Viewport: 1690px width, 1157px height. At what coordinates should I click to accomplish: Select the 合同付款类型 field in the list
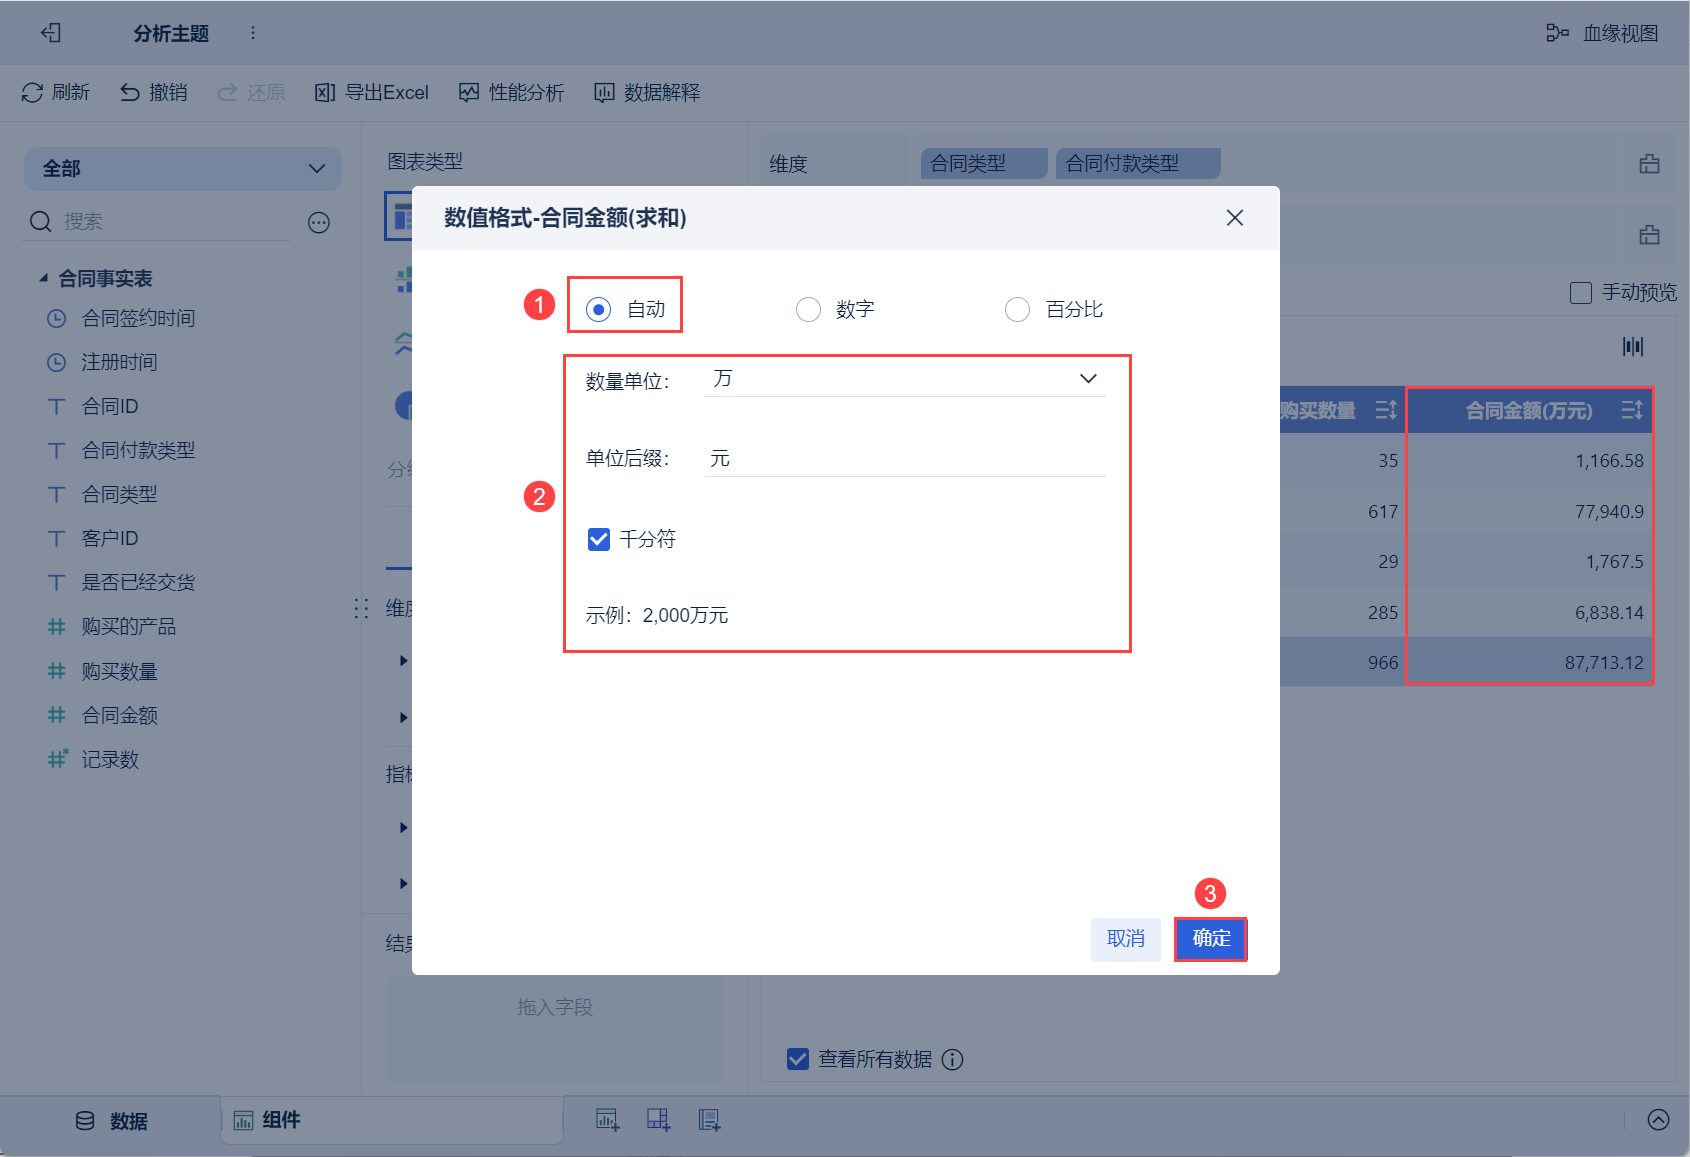[122, 450]
